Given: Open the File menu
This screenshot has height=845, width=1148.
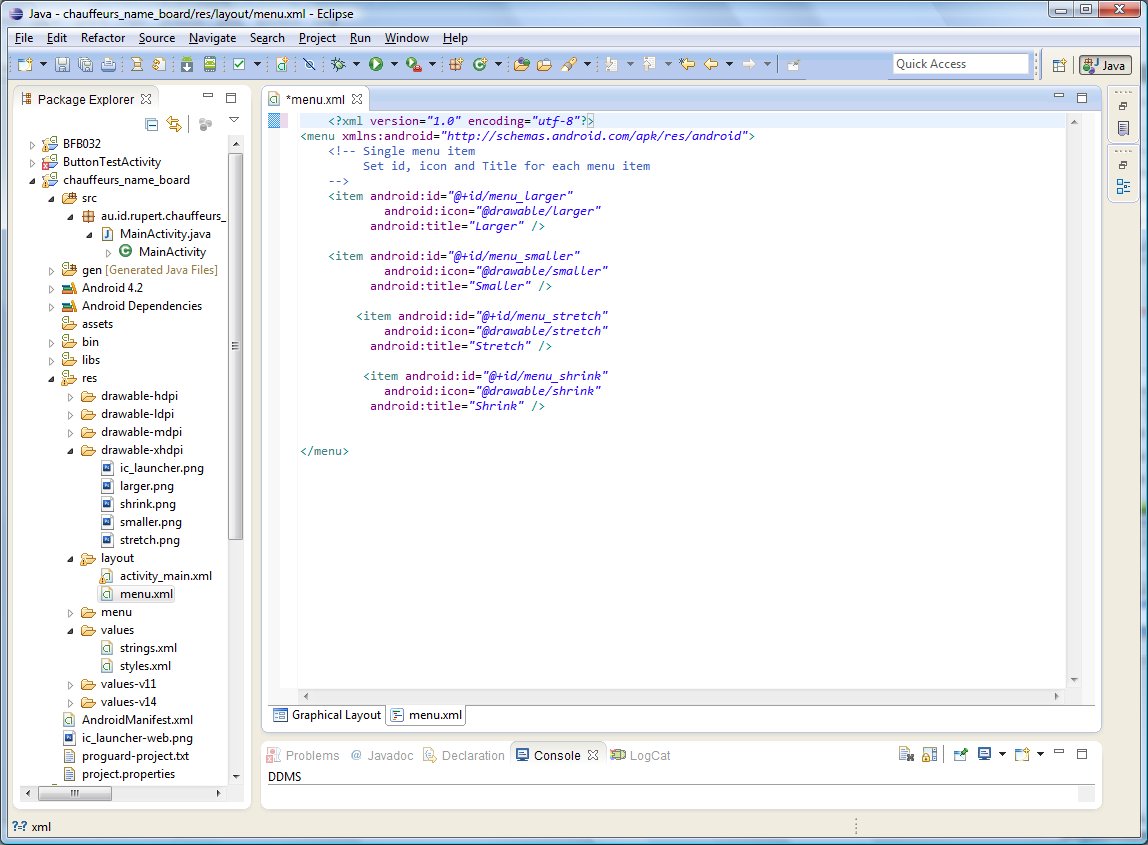Looking at the screenshot, I should click(24, 38).
